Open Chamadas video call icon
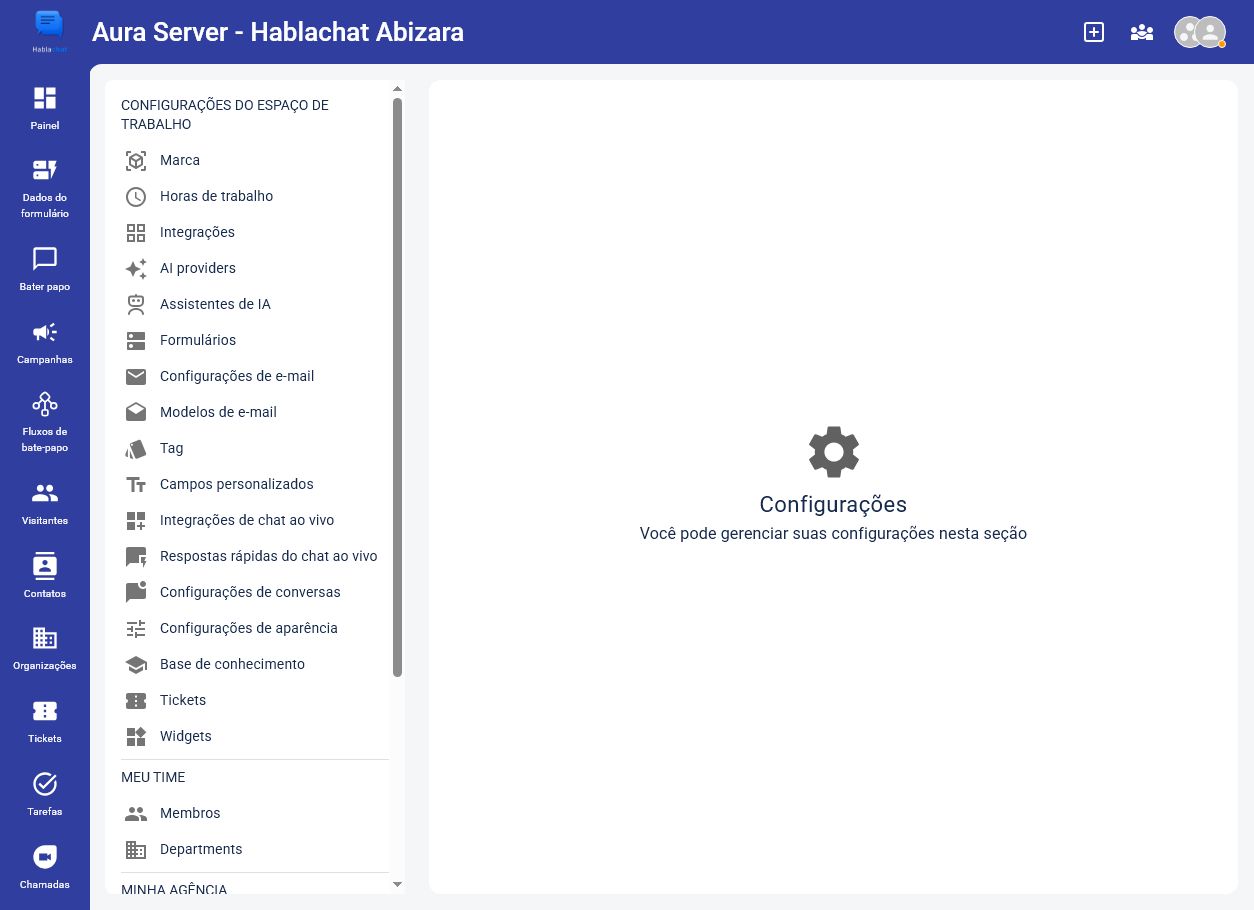Viewport: 1254px width, 910px height. 45,857
